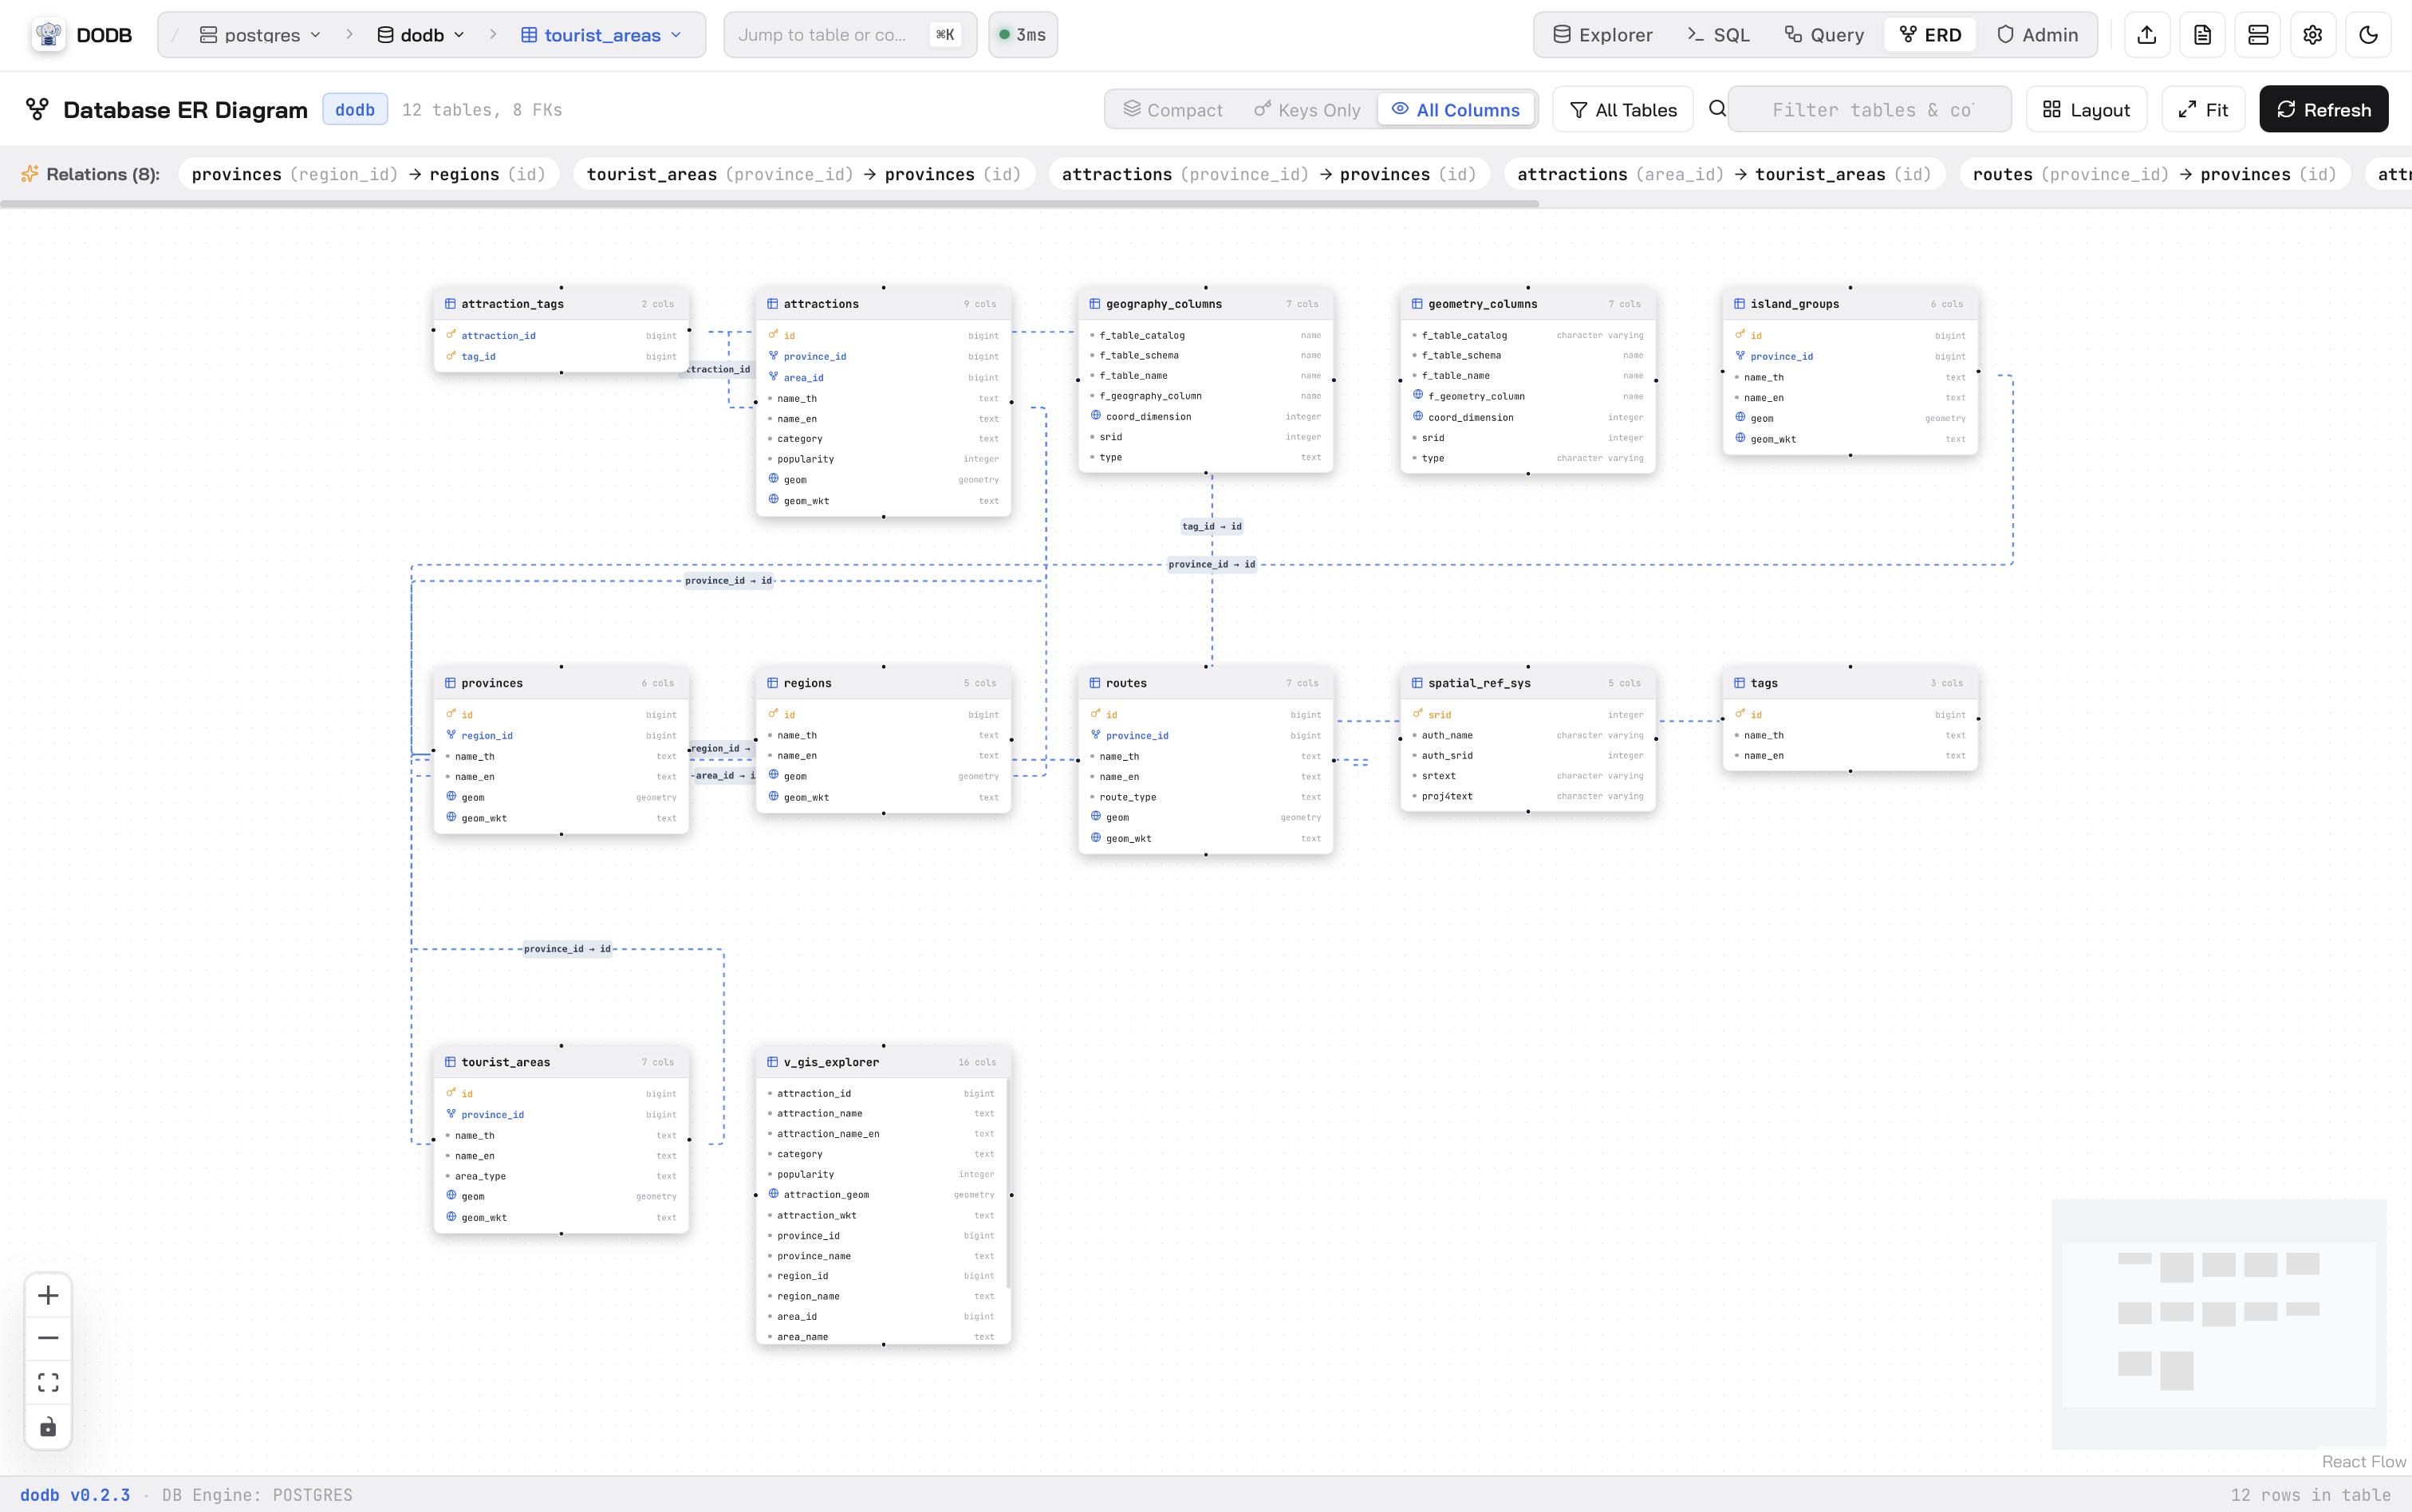Click the table icon on the attraction_tags node

[x=450, y=304]
